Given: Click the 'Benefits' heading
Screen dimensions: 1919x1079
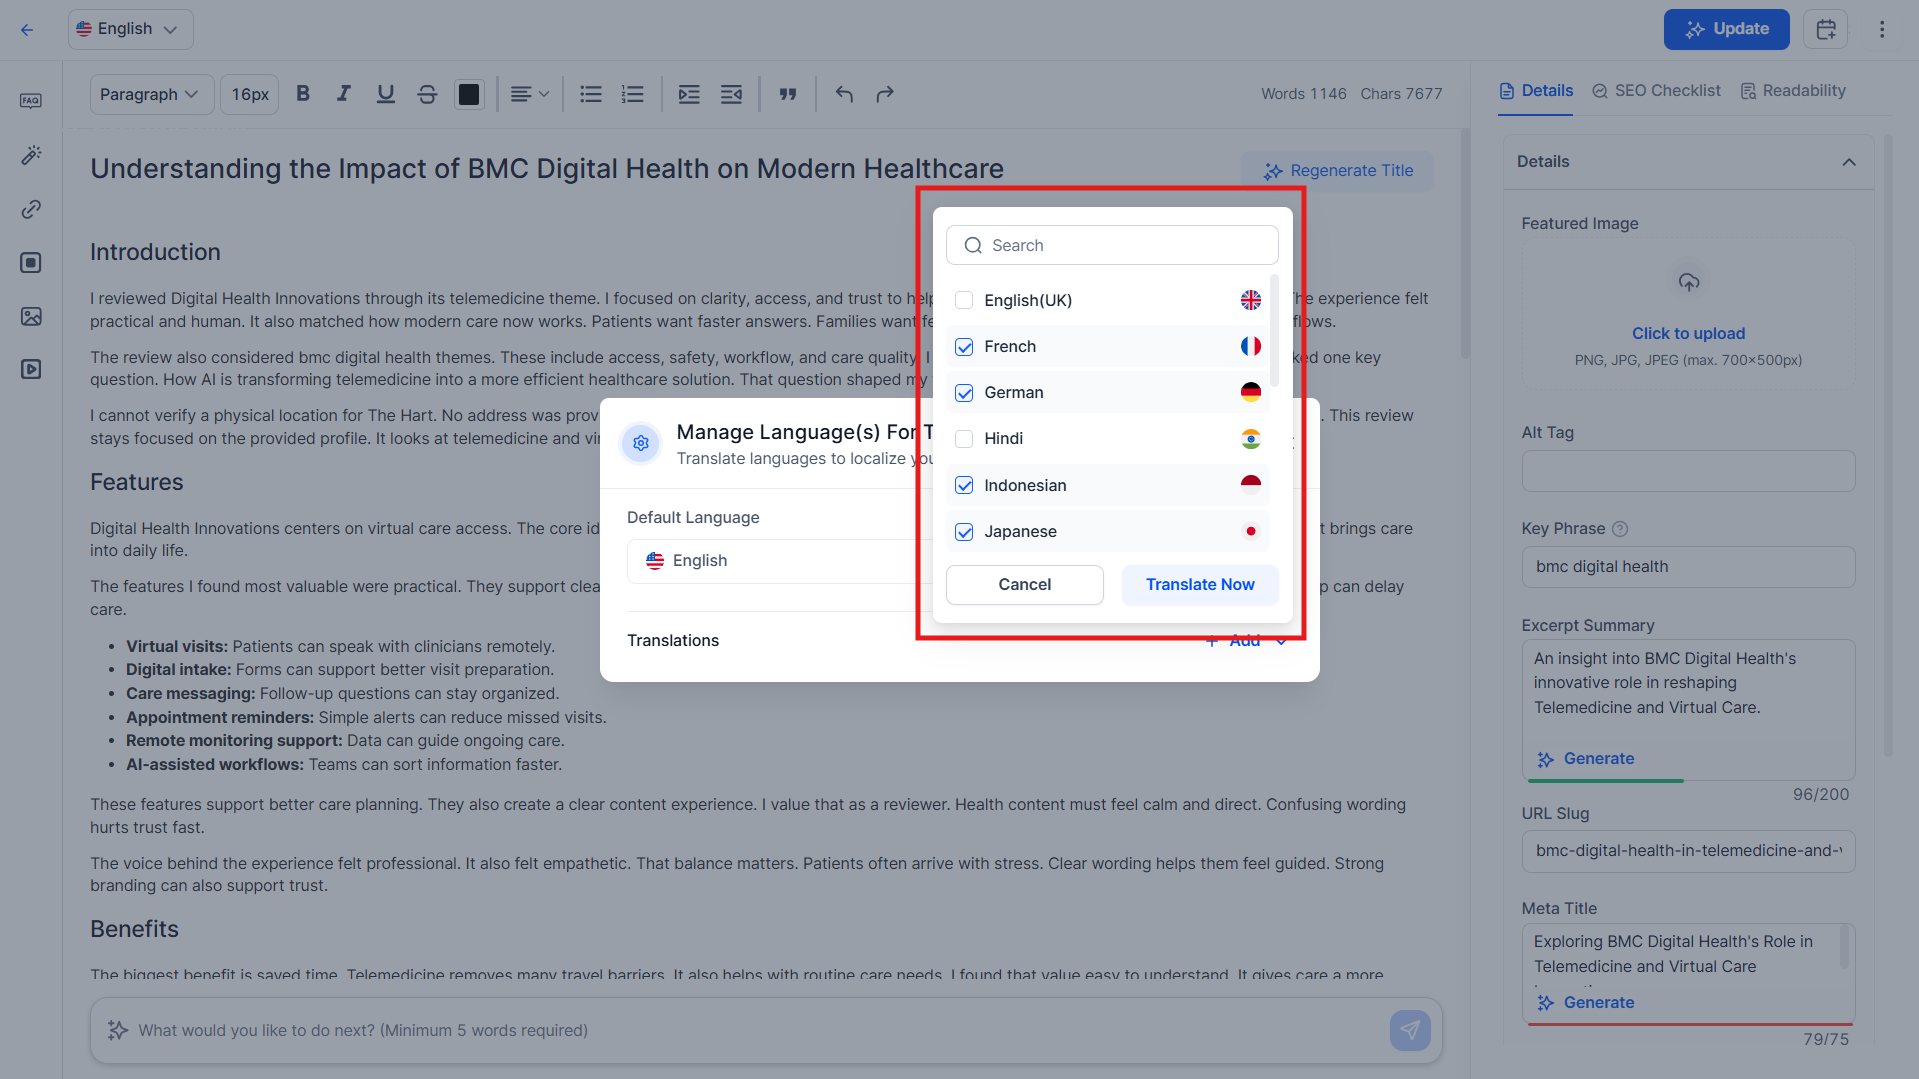Looking at the screenshot, I should tap(134, 929).
